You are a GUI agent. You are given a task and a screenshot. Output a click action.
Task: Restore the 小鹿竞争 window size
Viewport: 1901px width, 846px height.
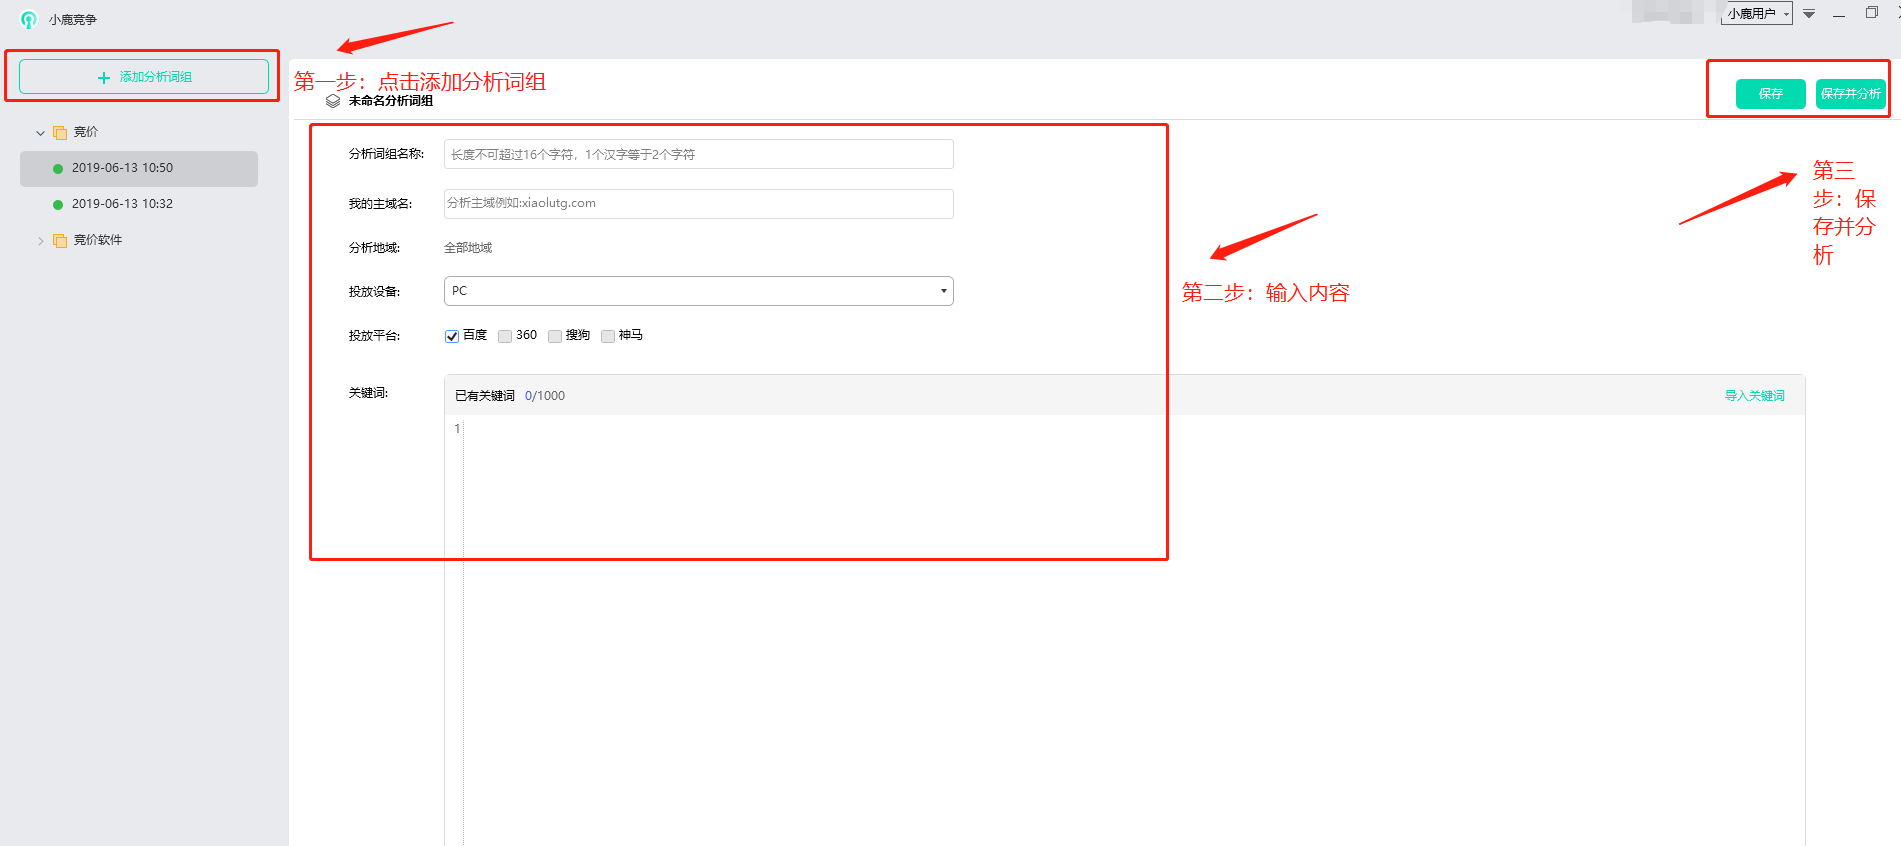(x=1871, y=13)
